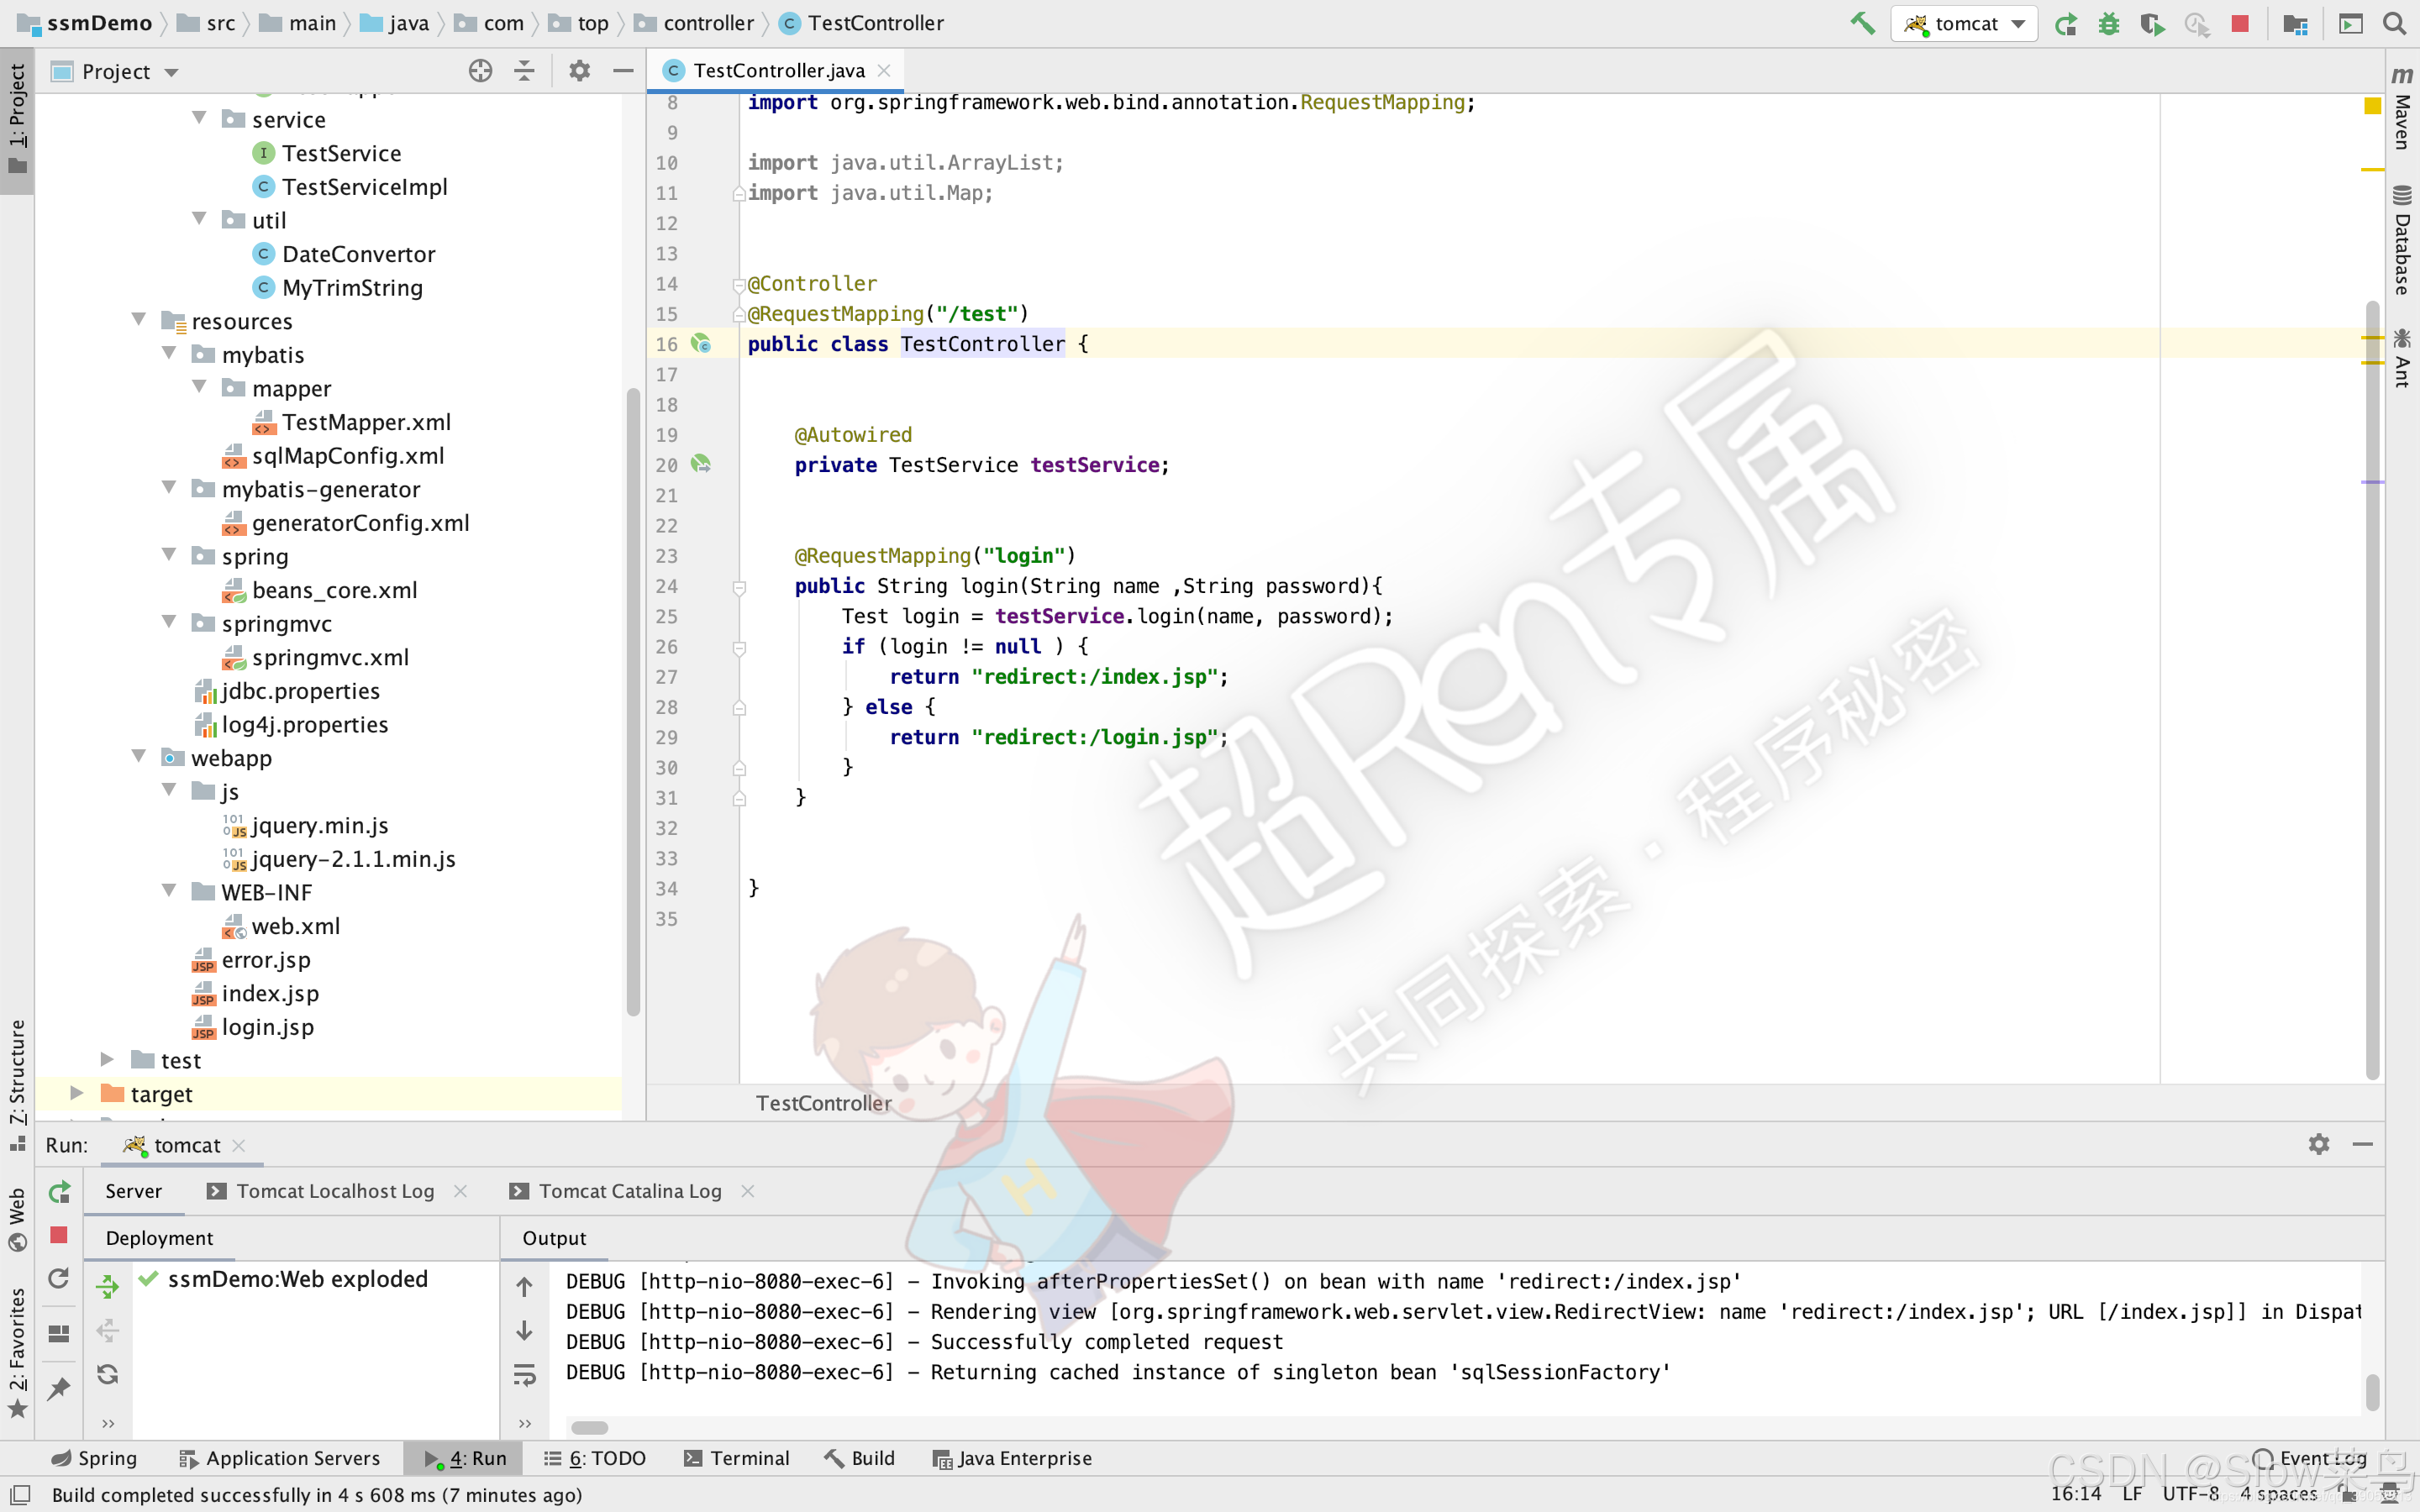Open the Ant tool window
The height and width of the screenshot is (1512, 2420).
pos(2402,357)
